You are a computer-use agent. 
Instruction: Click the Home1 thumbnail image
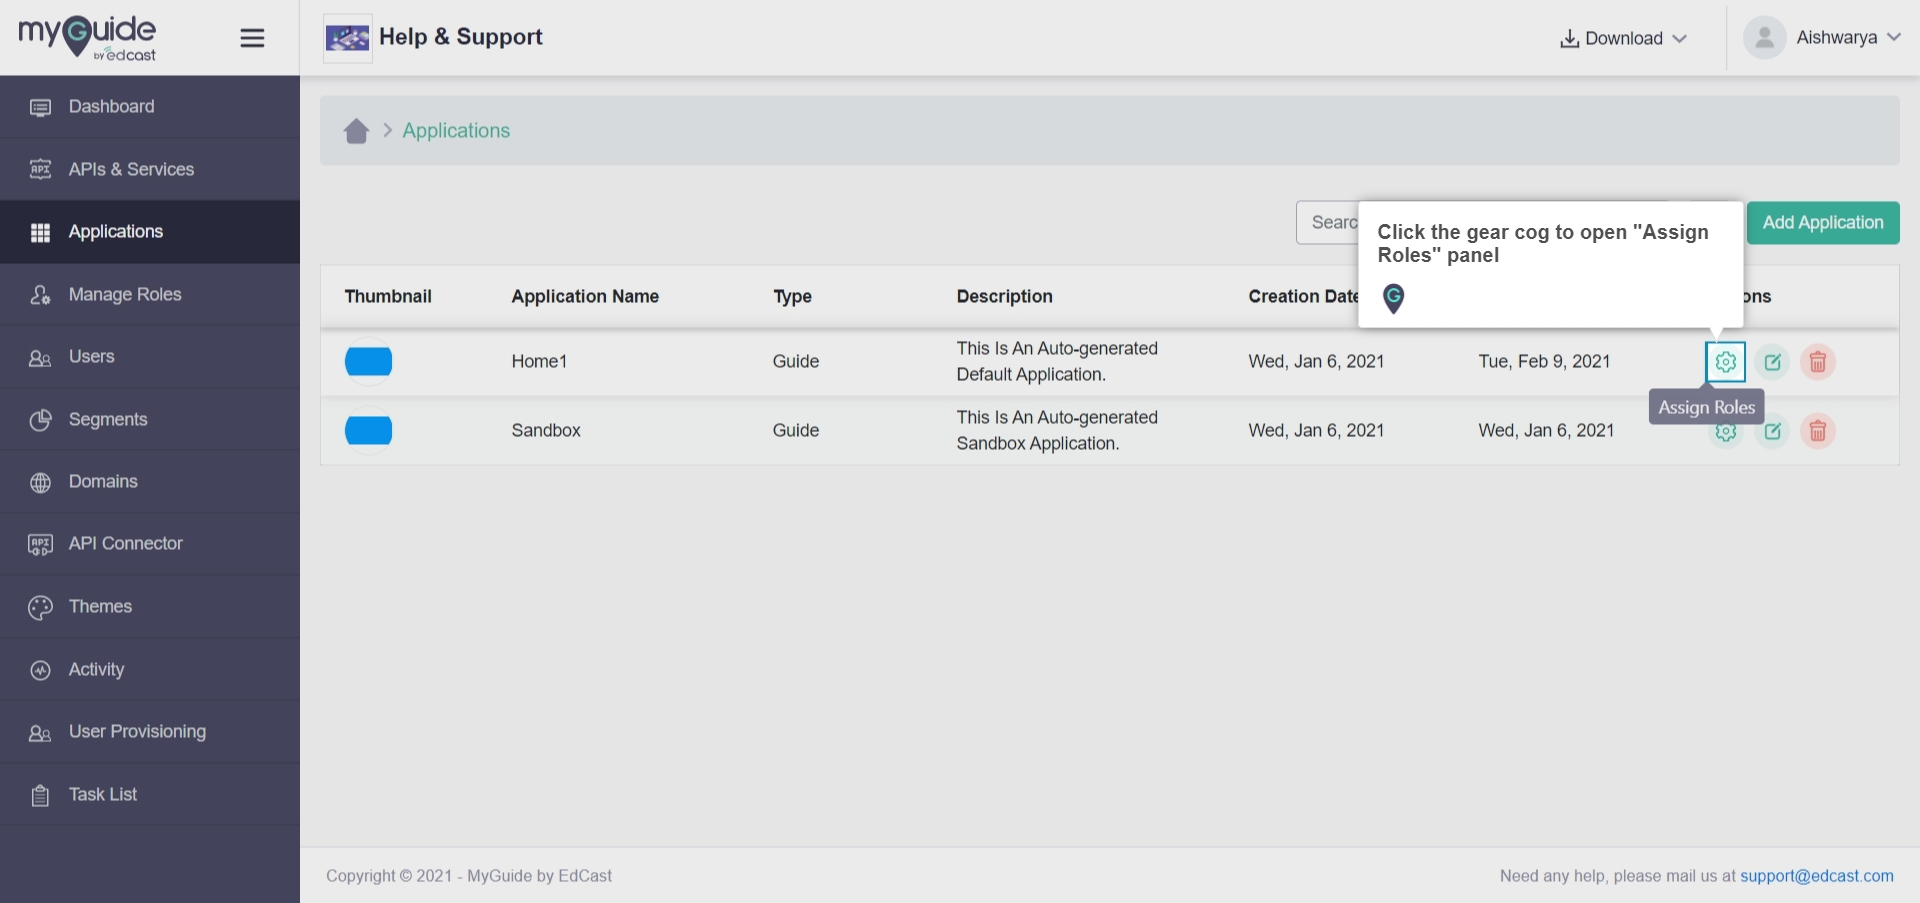pyautogui.click(x=368, y=362)
